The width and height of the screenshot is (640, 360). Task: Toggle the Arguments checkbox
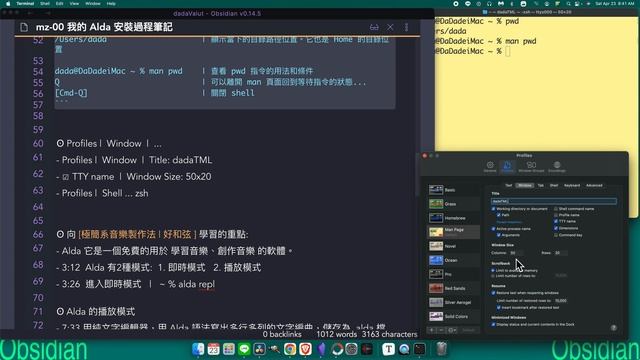coord(499,235)
